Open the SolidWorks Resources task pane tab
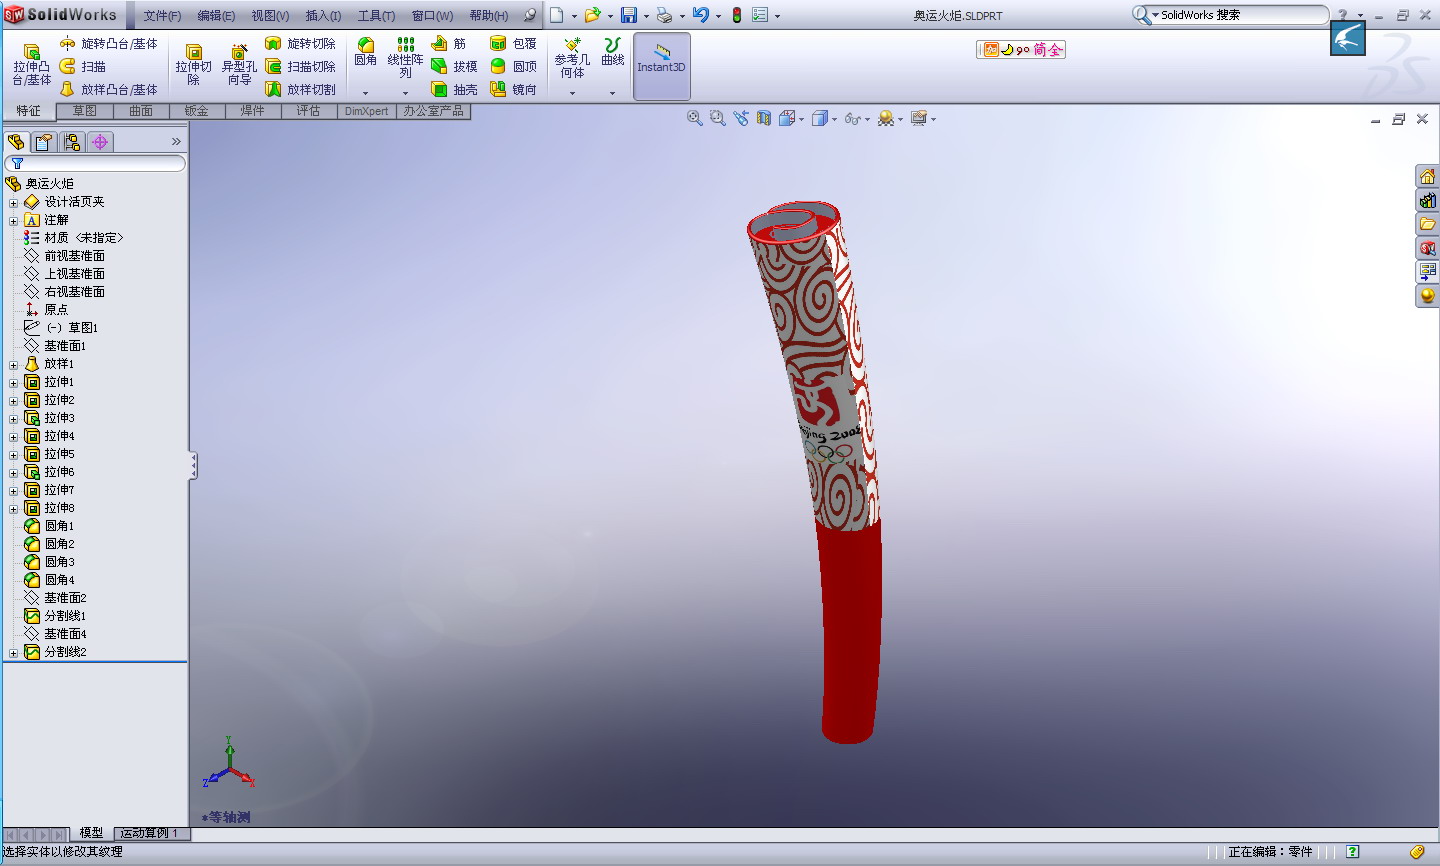Image resolution: width=1440 pixels, height=866 pixels. pyautogui.click(x=1427, y=177)
